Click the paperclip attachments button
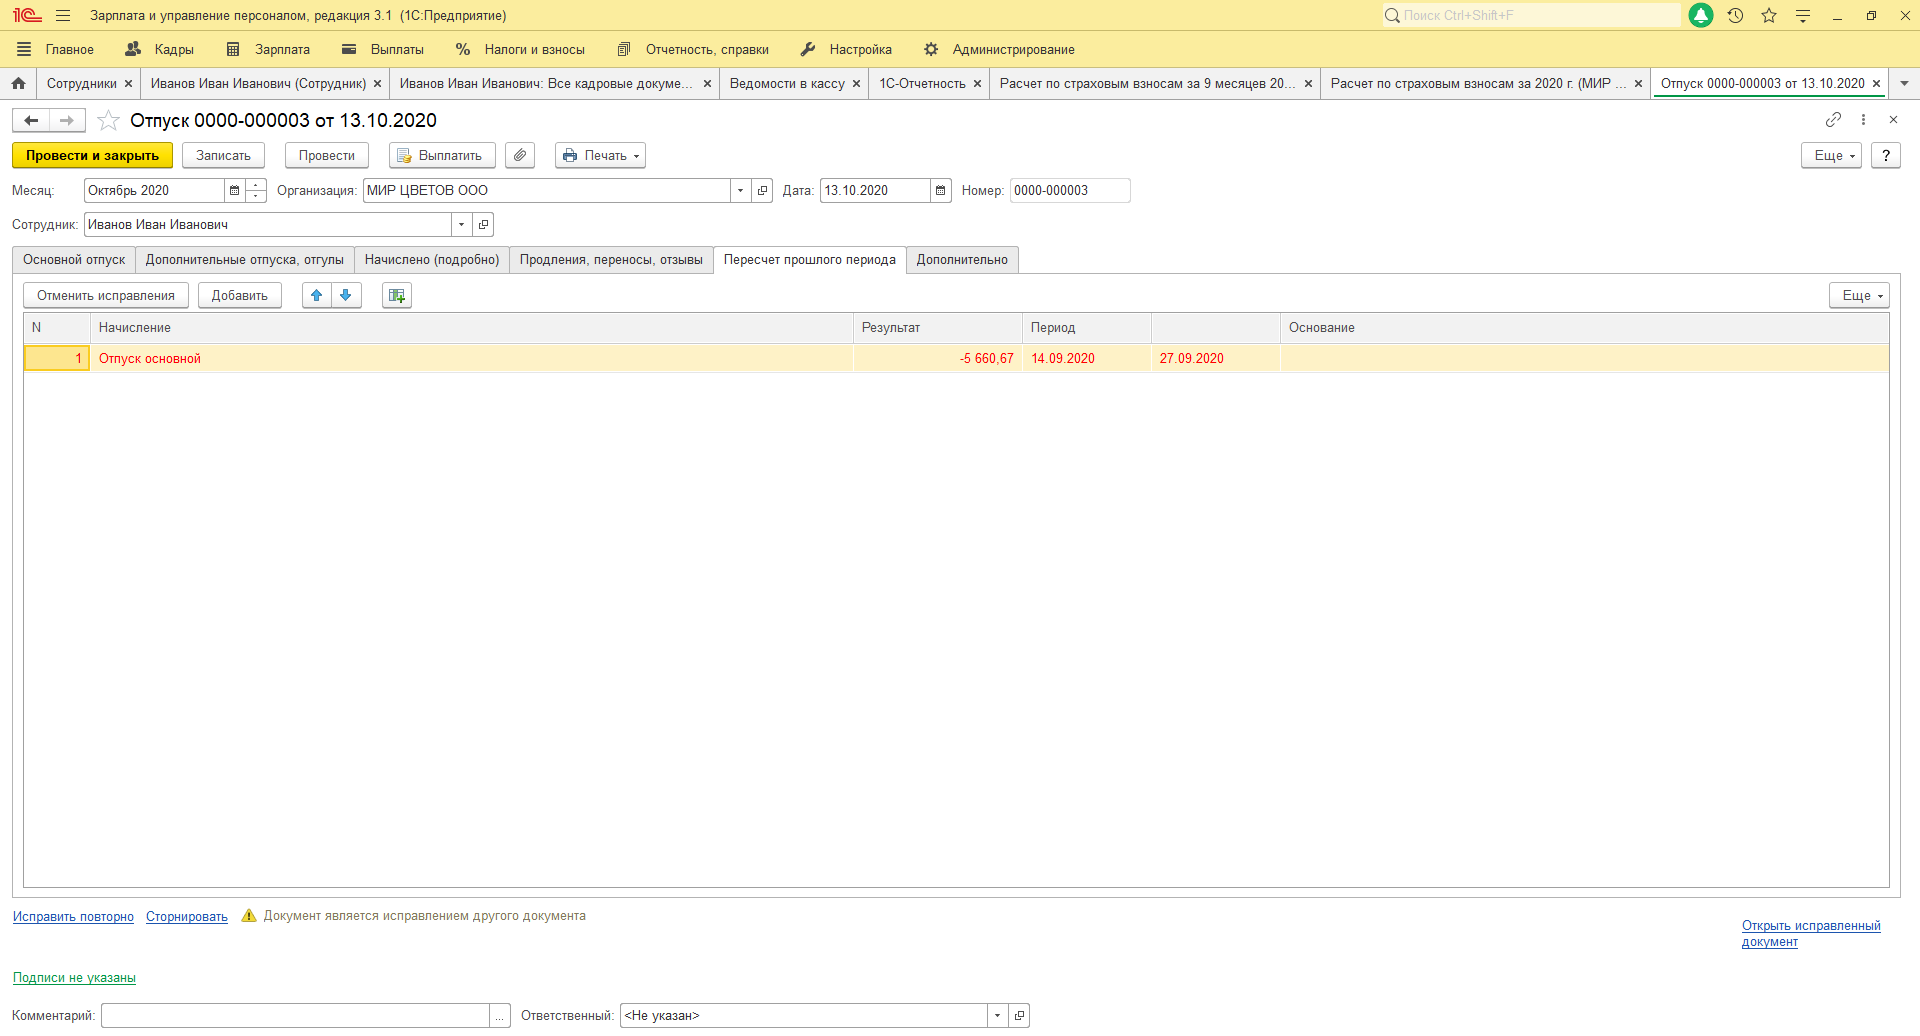1920x1036 pixels. 520,155
